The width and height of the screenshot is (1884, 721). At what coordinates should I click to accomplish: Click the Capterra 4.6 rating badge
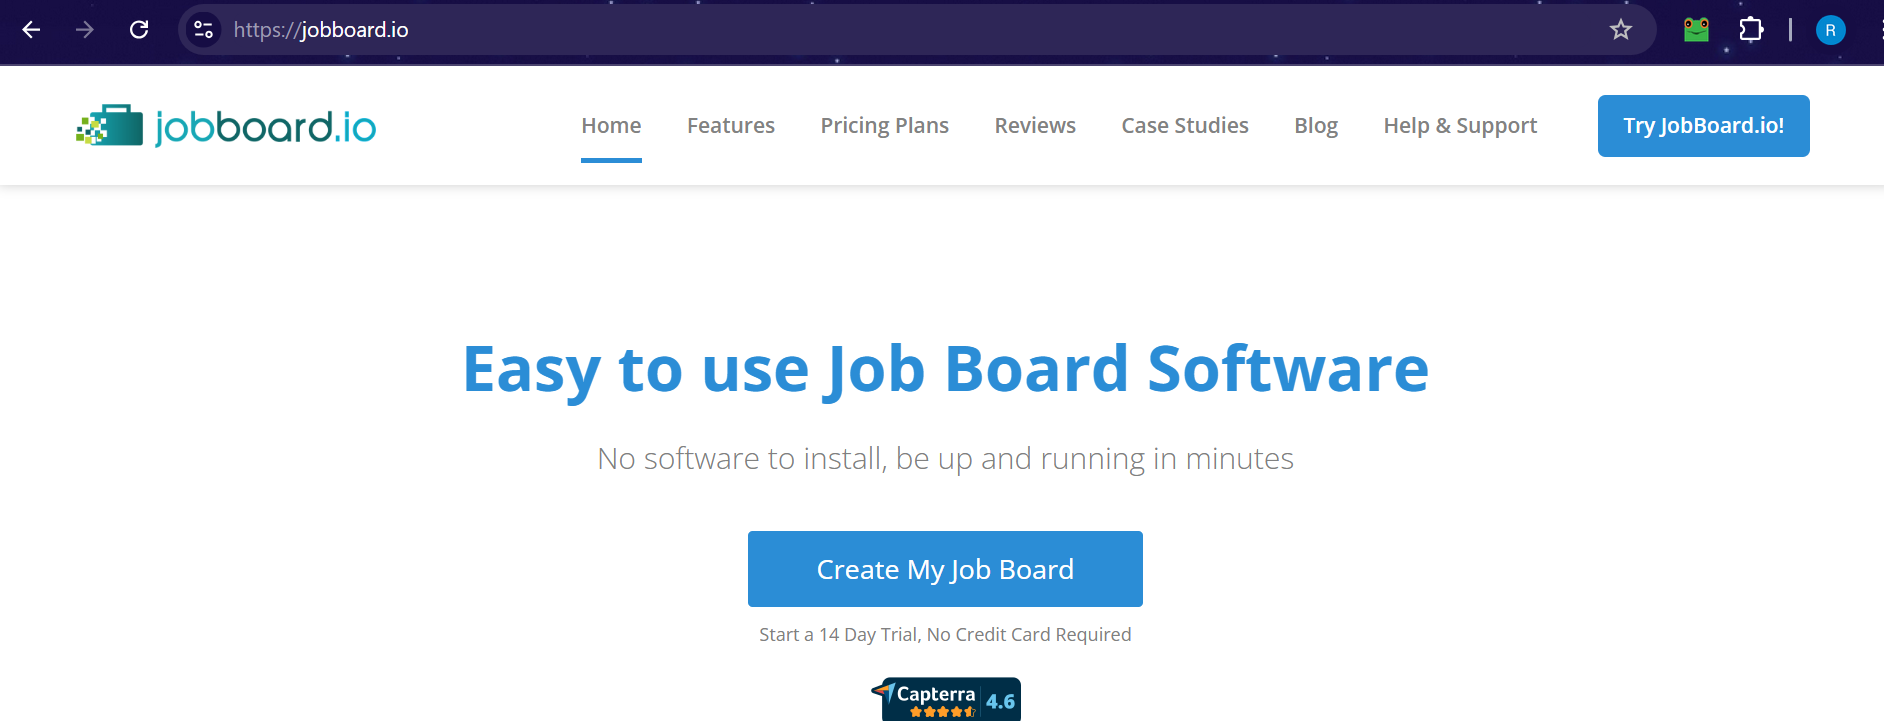[x=946, y=699]
